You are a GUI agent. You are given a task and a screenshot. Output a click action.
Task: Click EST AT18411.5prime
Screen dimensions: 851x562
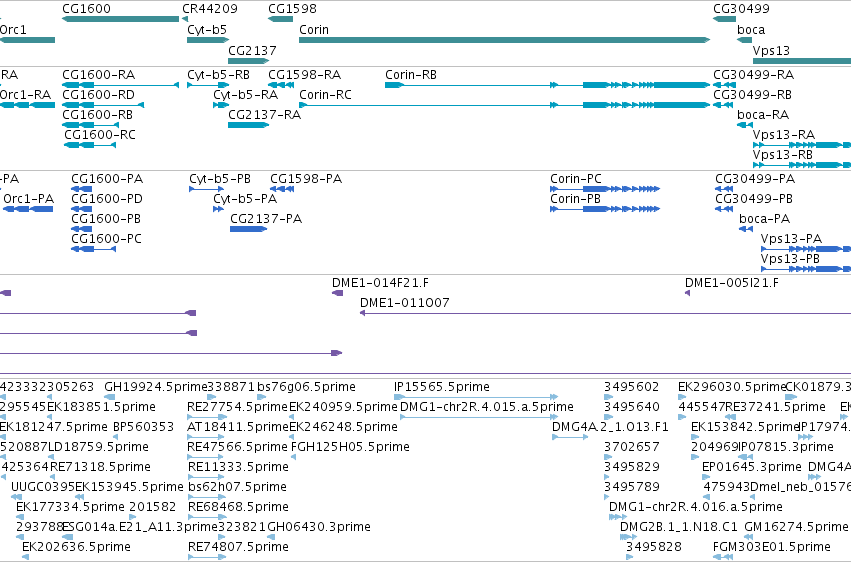pyautogui.click(x=206, y=437)
